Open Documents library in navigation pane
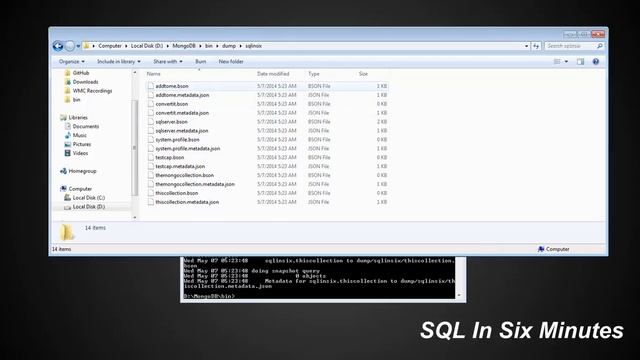This screenshot has width=640, height=360. 86,127
